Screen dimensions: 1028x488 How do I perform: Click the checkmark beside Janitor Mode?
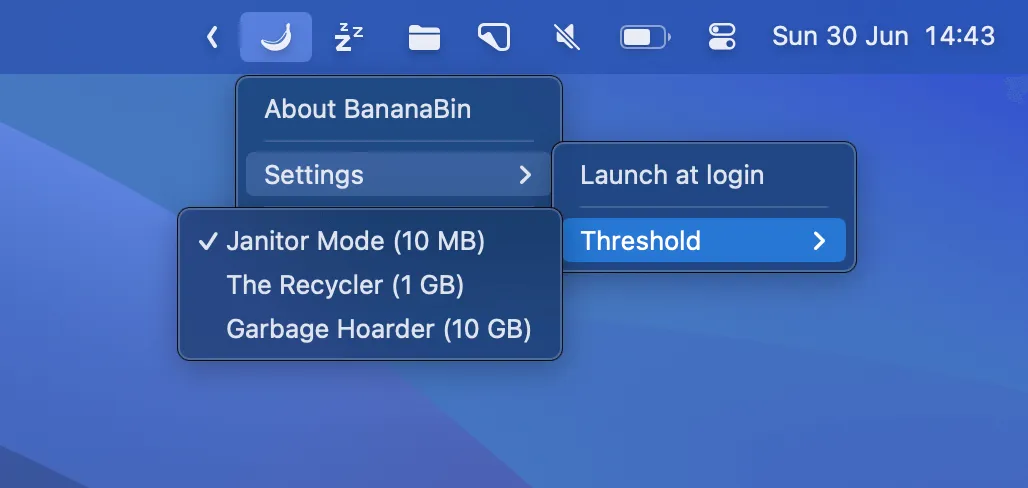(x=208, y=241)
